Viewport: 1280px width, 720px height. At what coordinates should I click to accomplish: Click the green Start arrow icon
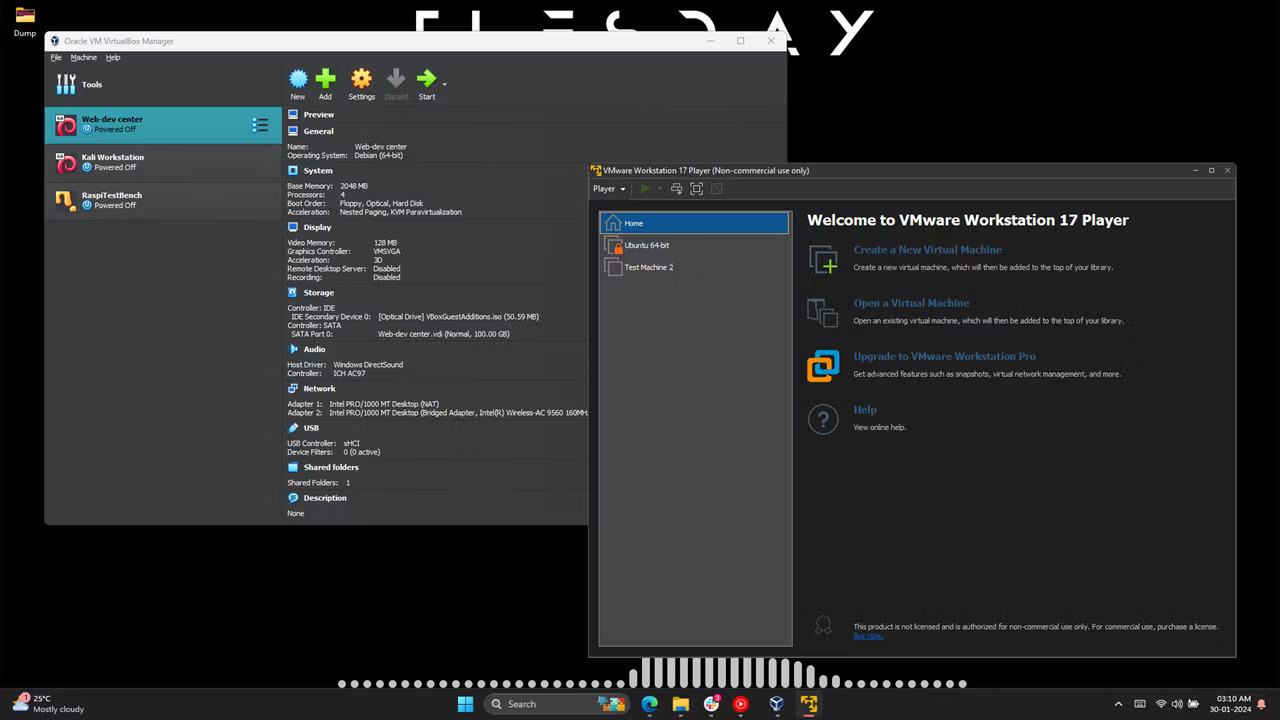tap(426, 80)
